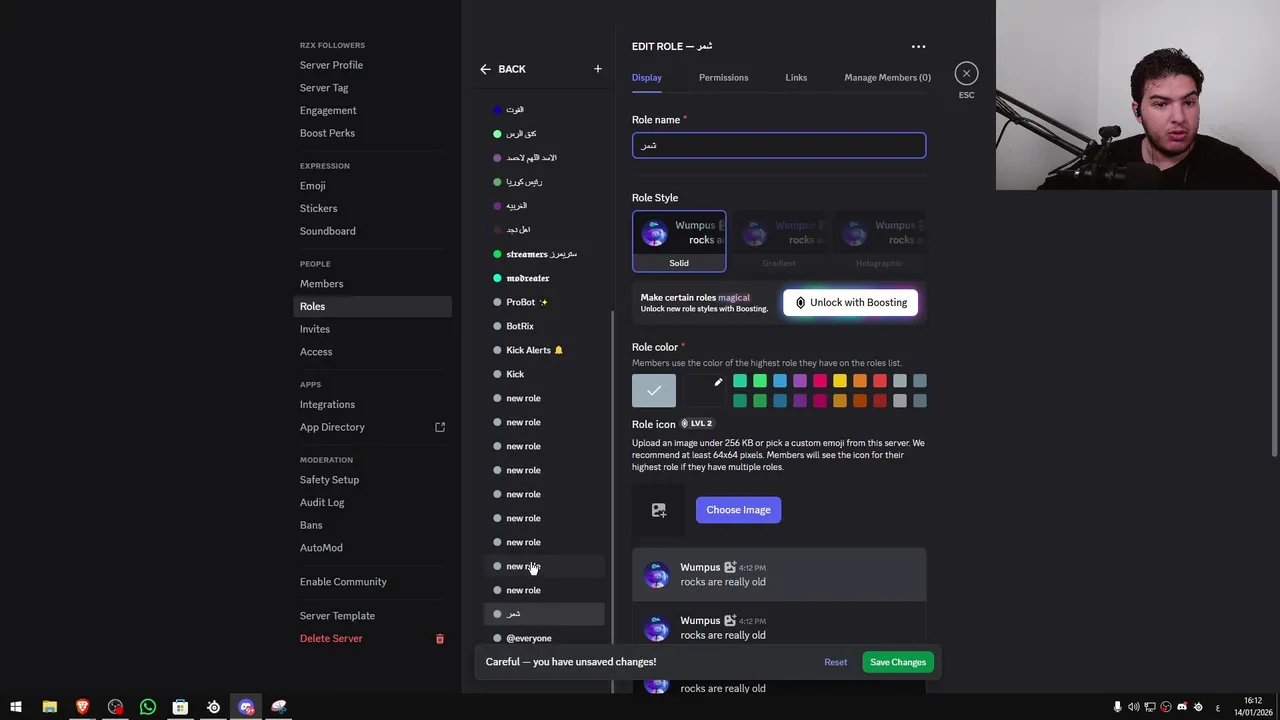Open Manage Members (0) tab
The height and width of the screenshot is (720, 1280).
point(887,77)
